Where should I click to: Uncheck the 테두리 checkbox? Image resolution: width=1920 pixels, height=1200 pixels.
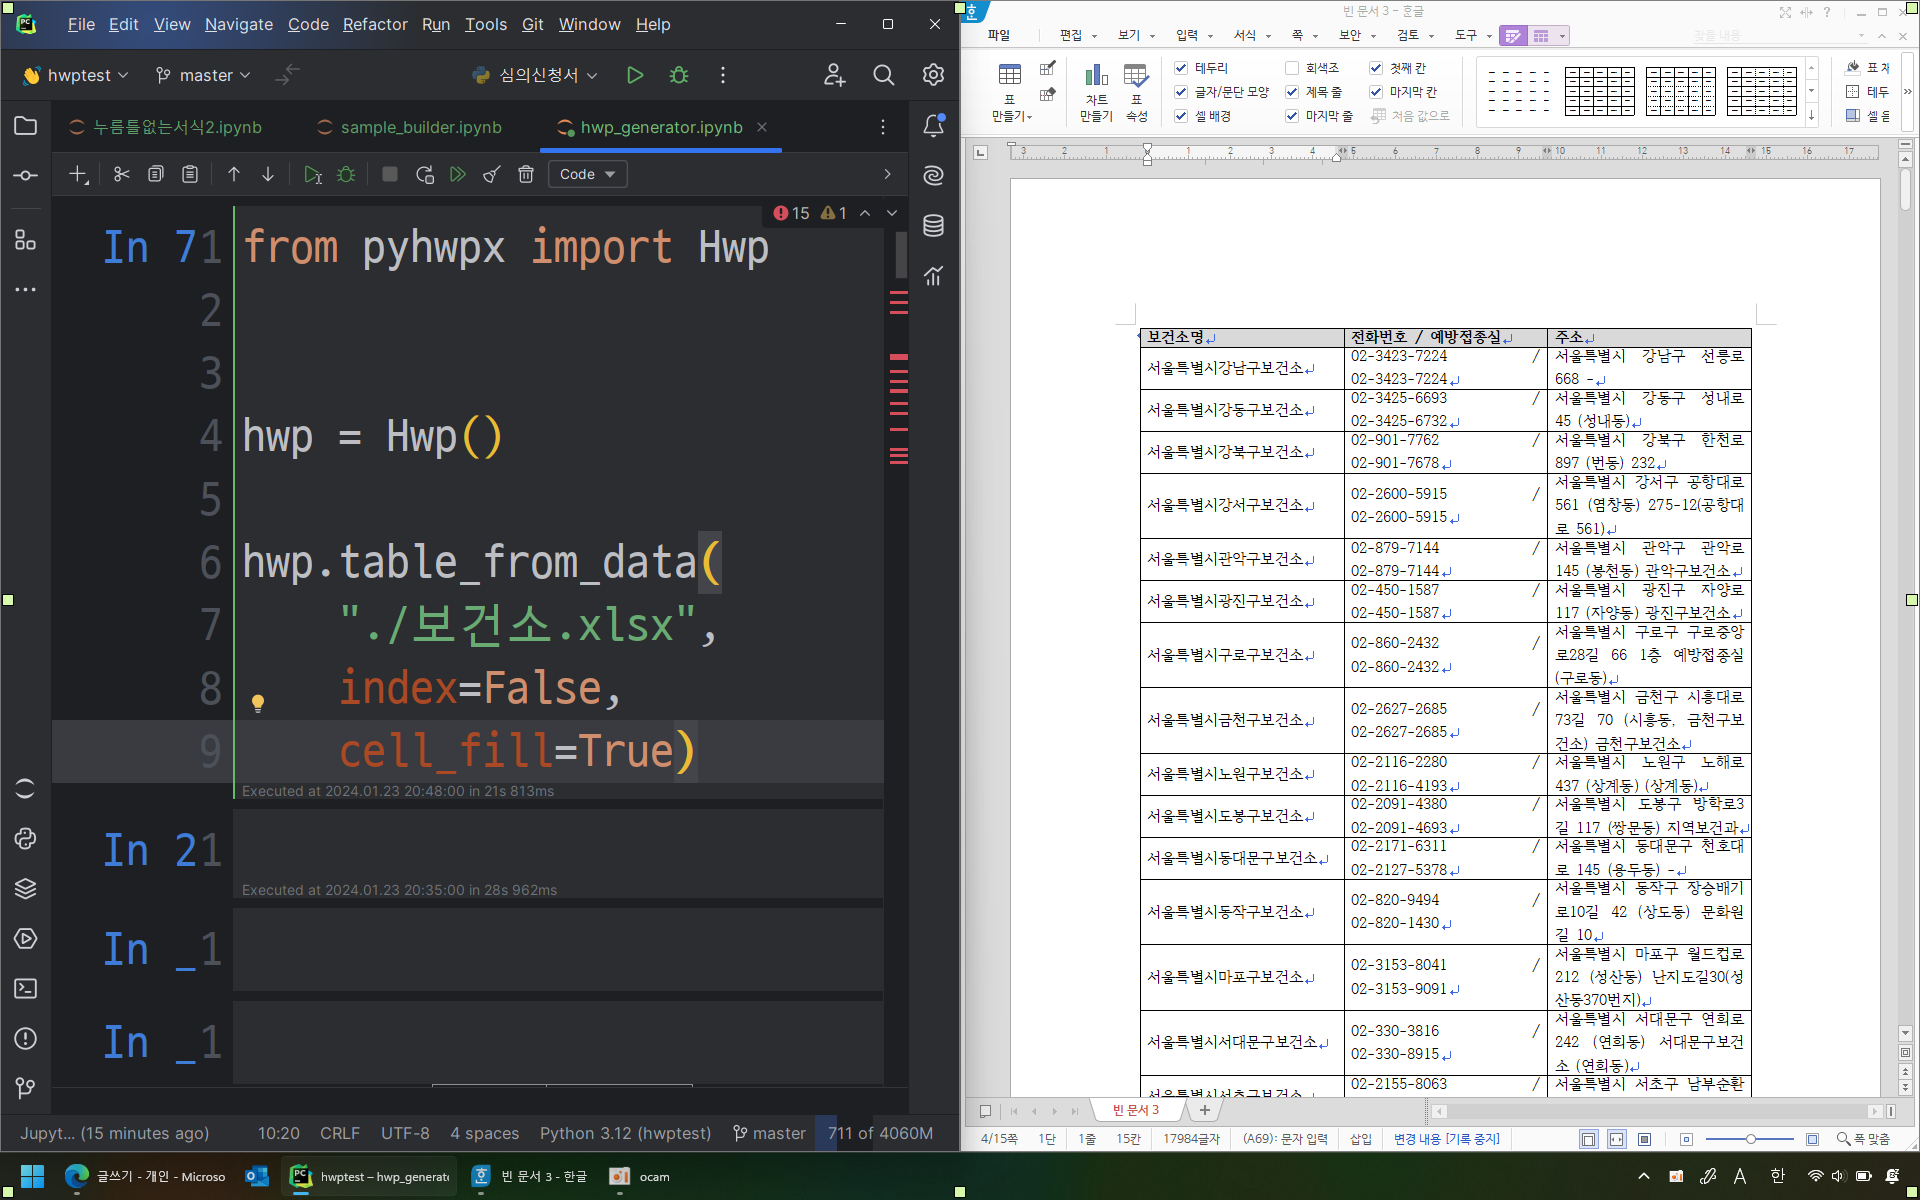pos(1181,68)
